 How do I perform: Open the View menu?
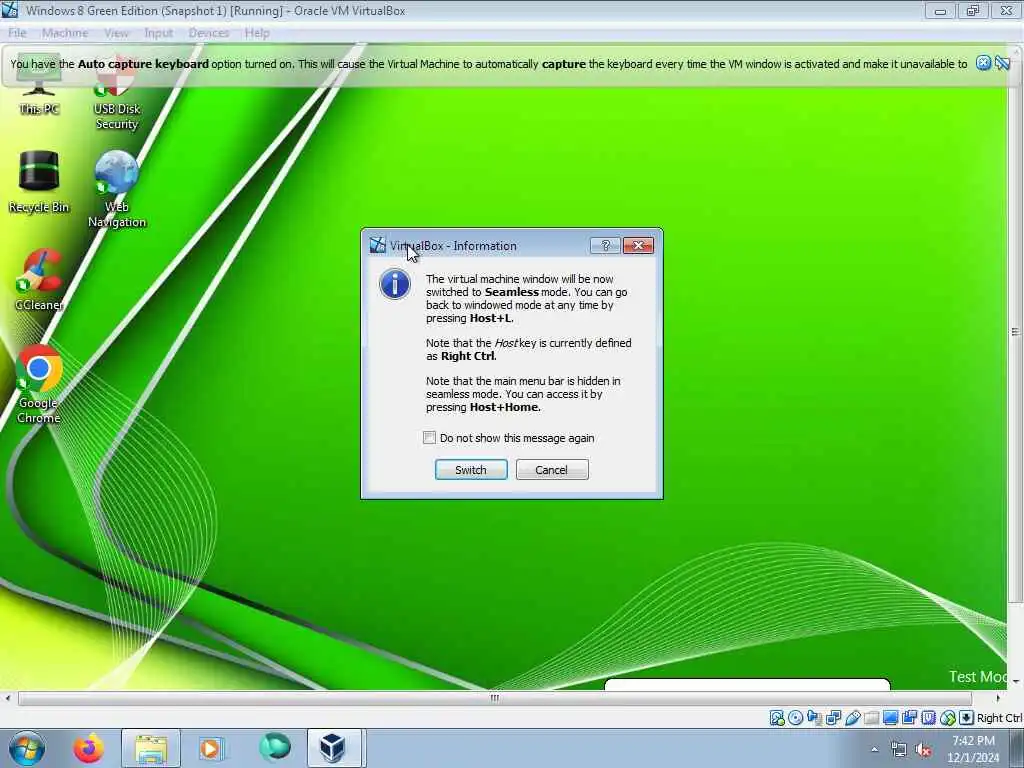[x=116, y=33]
